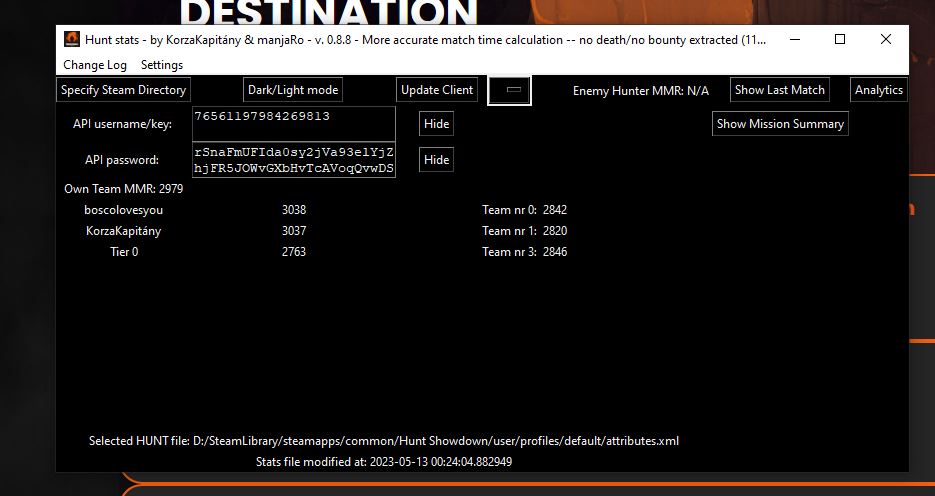Open the Settings menu
This screenshot has height=496, width=935.
click(x=162, y=65)
